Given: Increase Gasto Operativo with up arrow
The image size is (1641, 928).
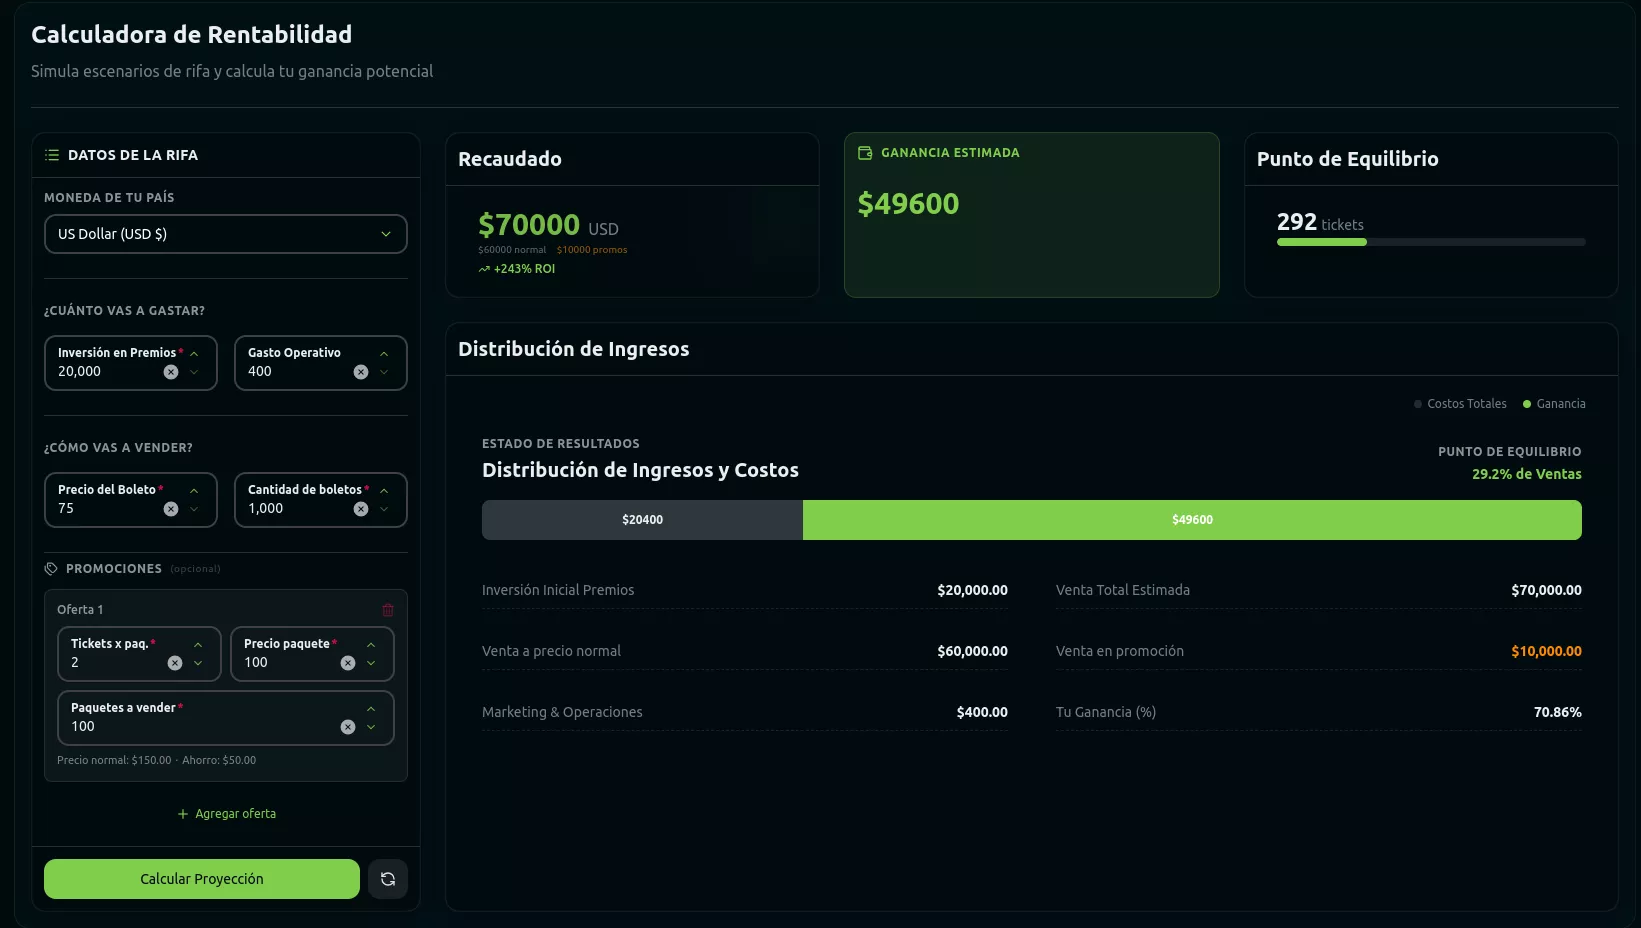Looking at the screenshot, I should coord(384,354).
